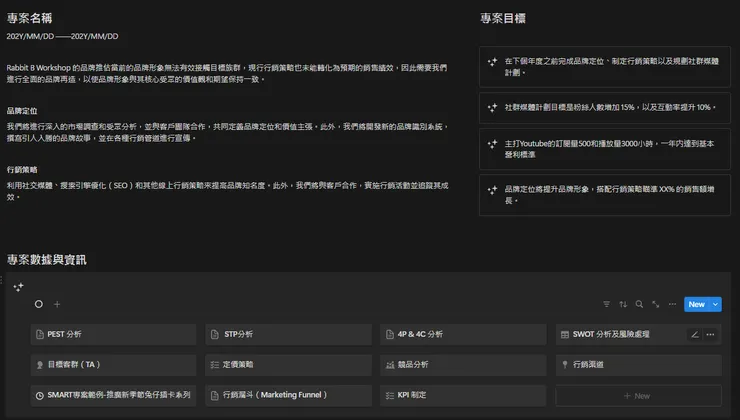Image resolution: width=740 pixels, height=420 pixels.
Task: Click page icon on 行銷漏斗 card
Action: click(215, 395)
